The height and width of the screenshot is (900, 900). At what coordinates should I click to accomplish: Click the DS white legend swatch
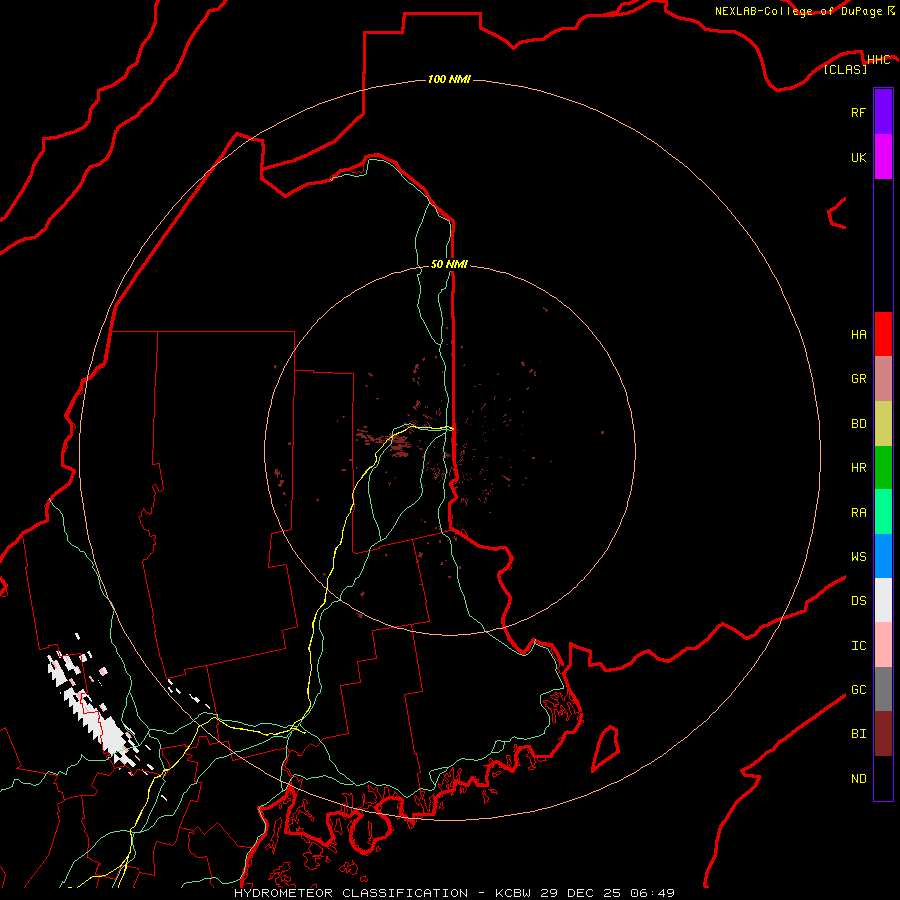(883, 600)
